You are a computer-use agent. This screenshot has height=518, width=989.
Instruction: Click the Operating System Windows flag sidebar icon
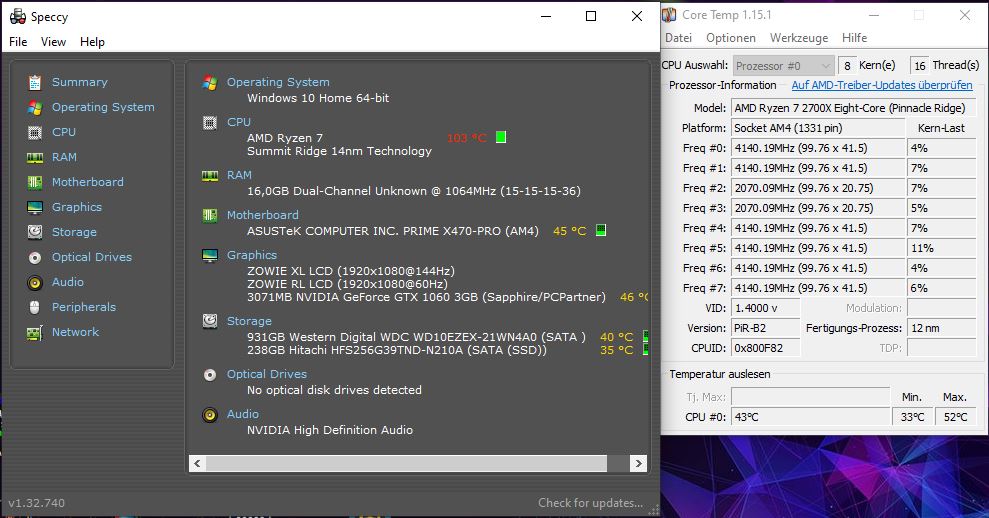tap(35, 108)
